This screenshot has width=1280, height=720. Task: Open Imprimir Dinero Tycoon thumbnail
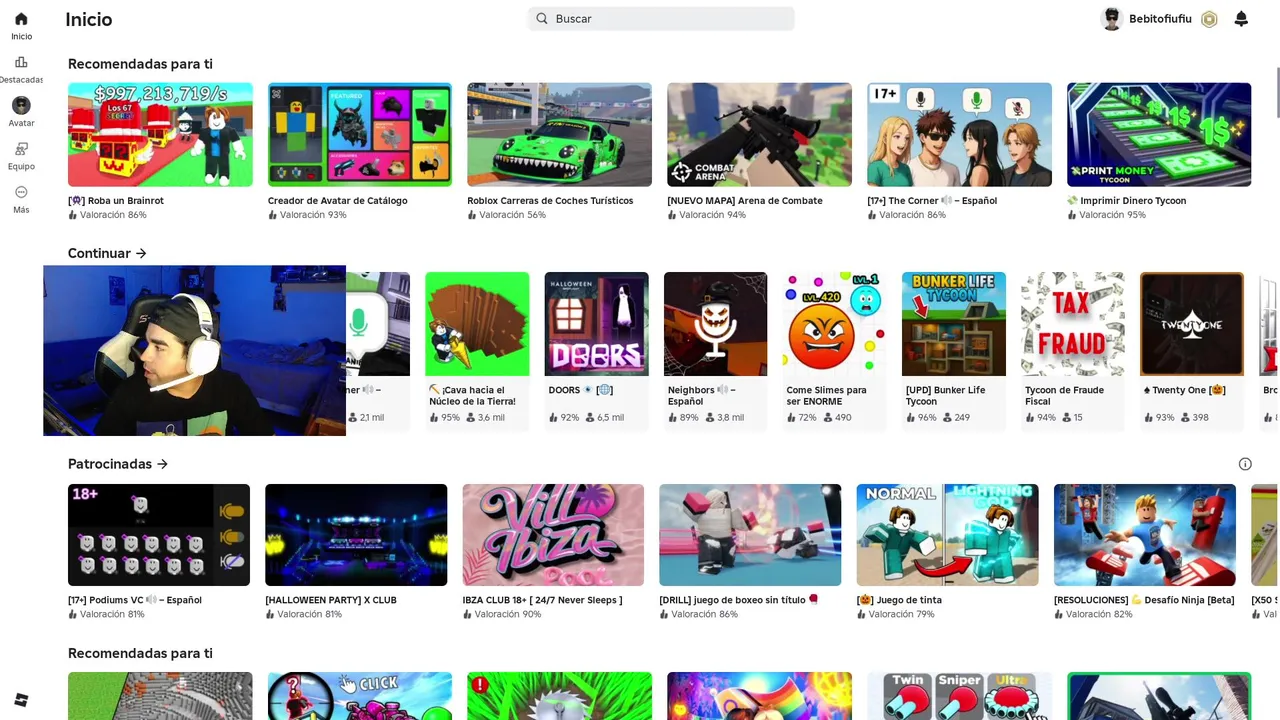pos(1159,135)
